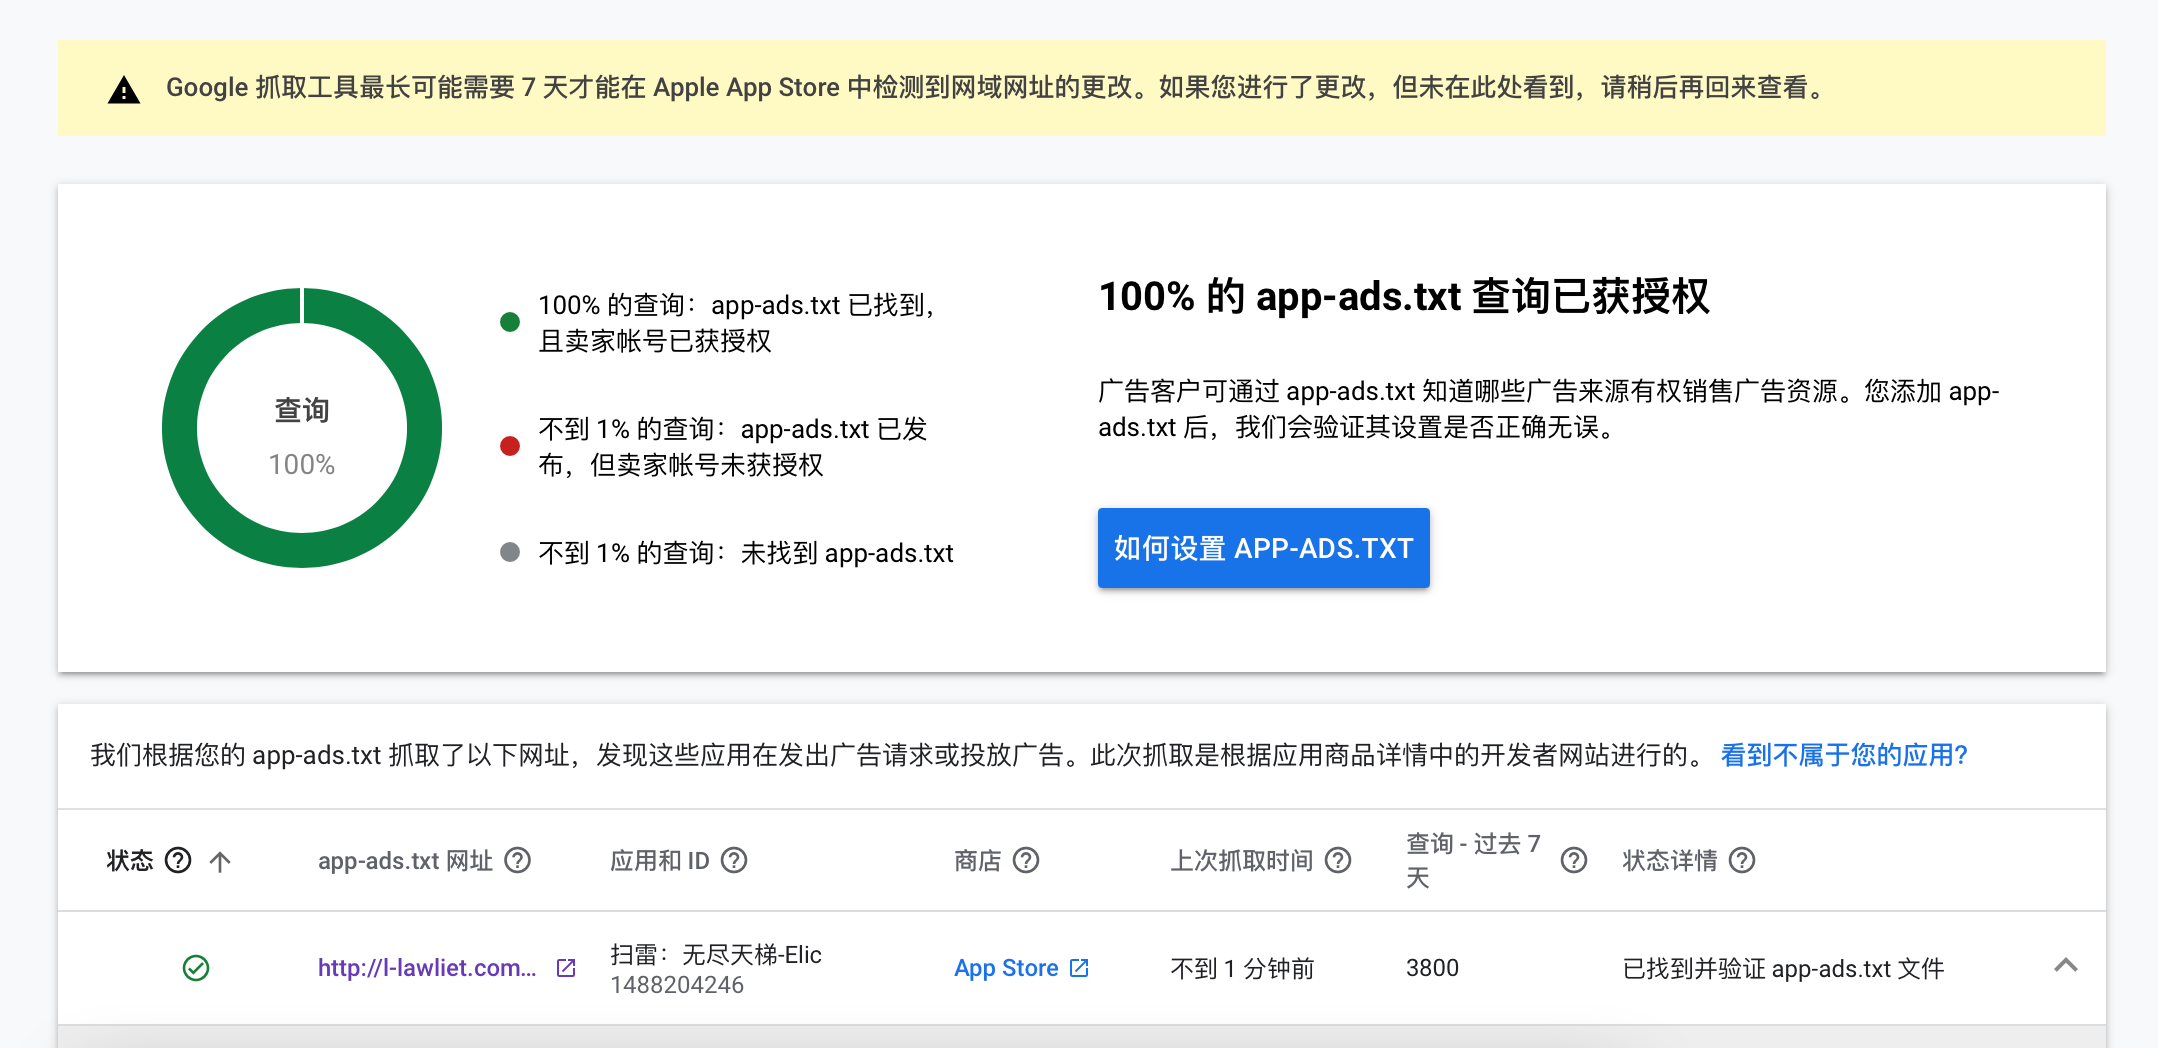The image size is (2158, 1048).
Task: Click the heading 100% 的 app-ads.txt 查询已获授权
Action: (1404, 296)
